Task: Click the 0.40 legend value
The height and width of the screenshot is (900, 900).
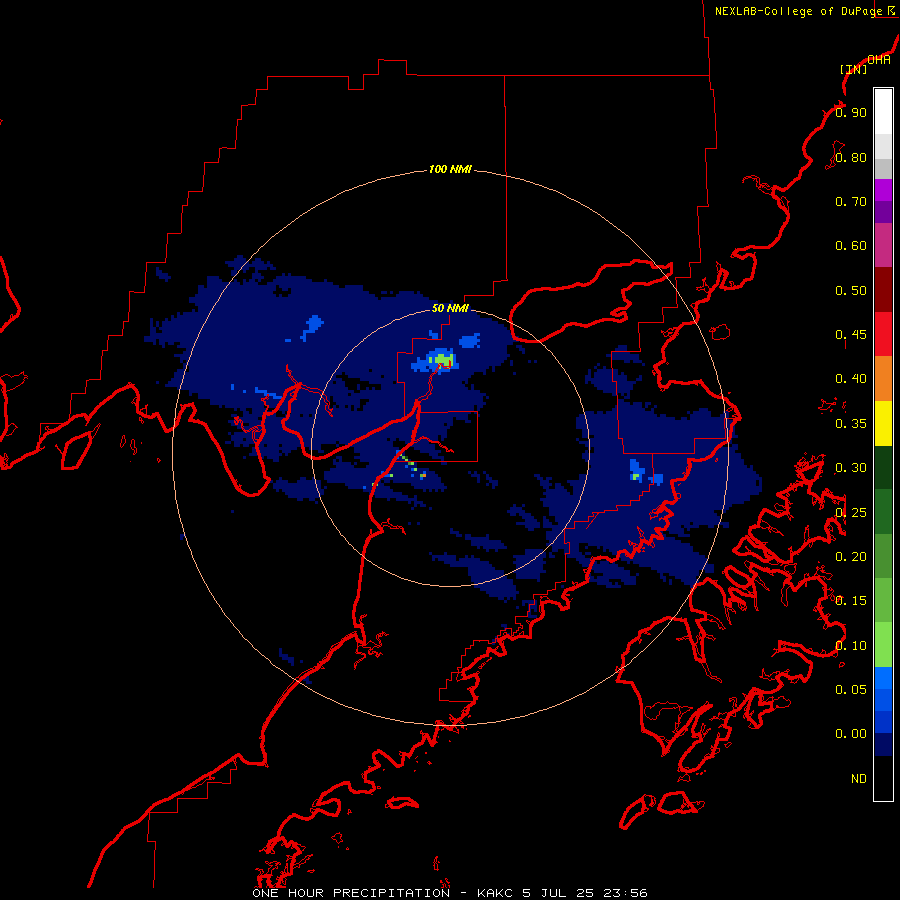Action: tap(851, 379)
